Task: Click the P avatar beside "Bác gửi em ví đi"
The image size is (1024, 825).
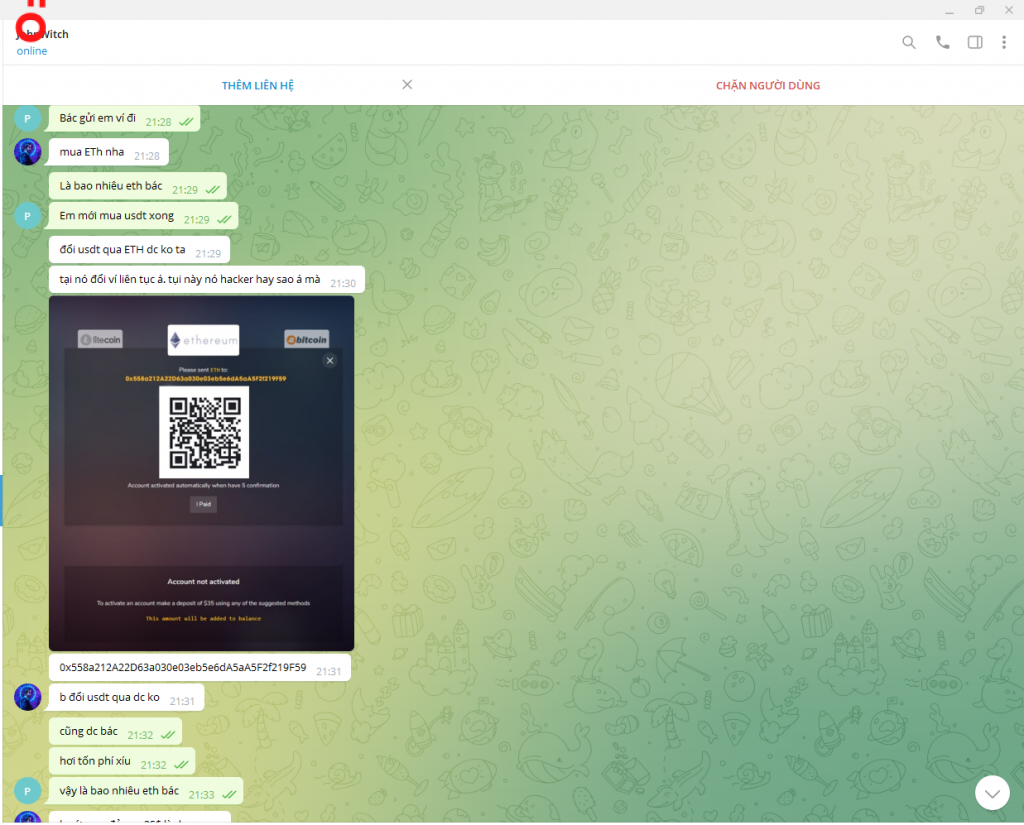Action: coord(28,118)
